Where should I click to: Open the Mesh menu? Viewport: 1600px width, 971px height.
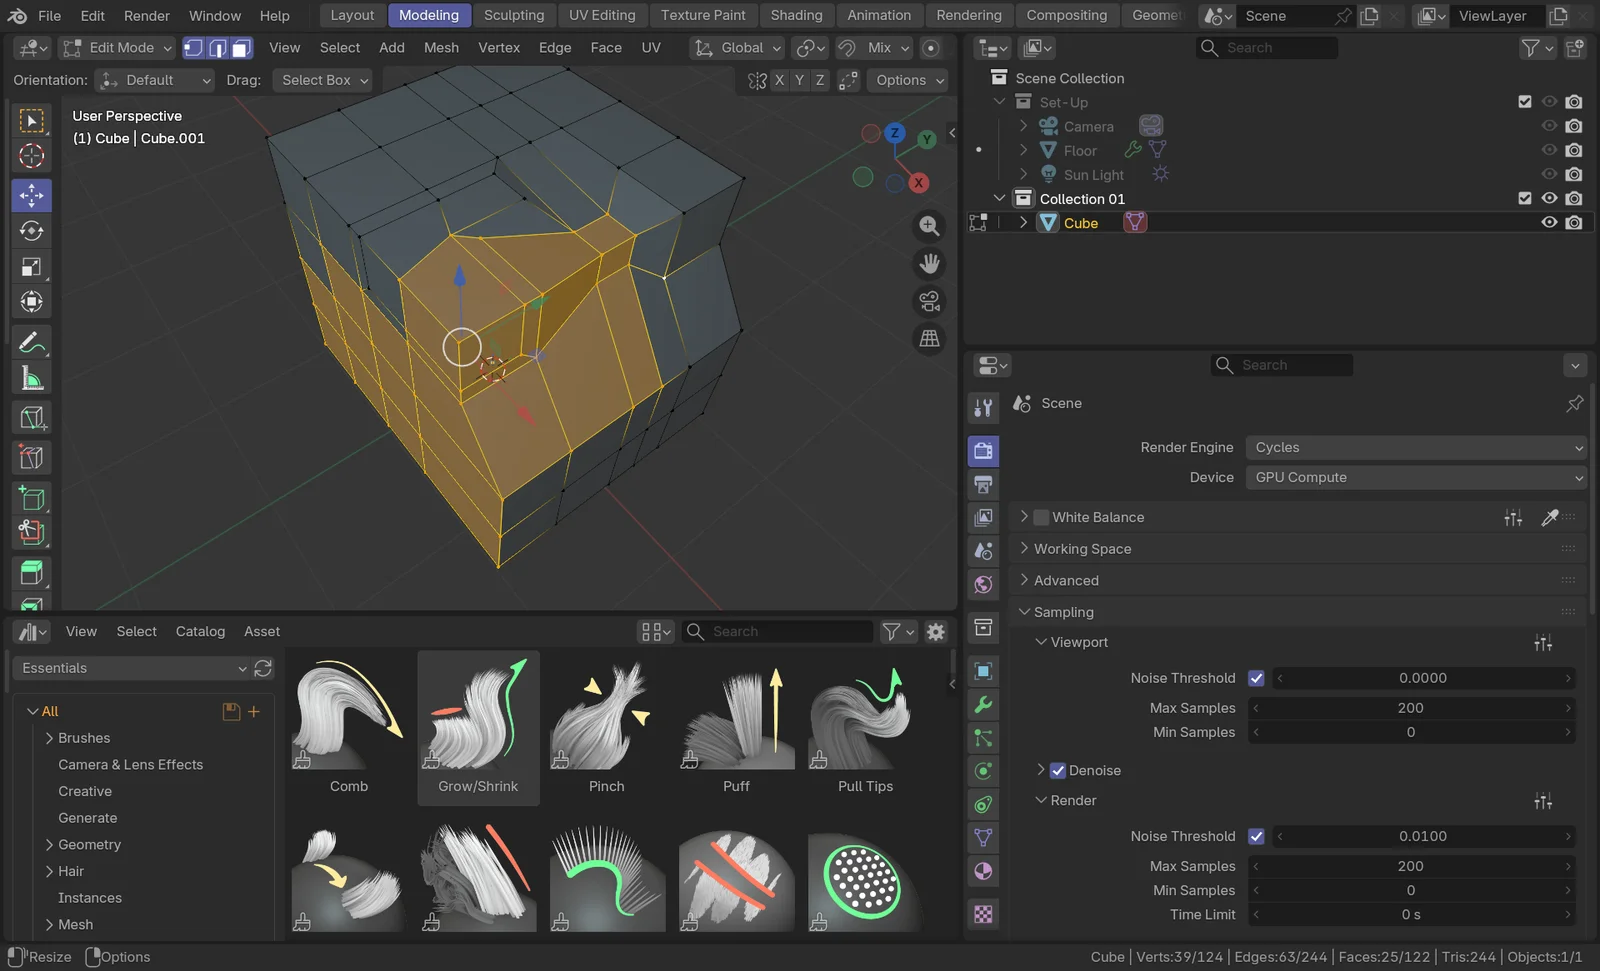click(441, 48)
